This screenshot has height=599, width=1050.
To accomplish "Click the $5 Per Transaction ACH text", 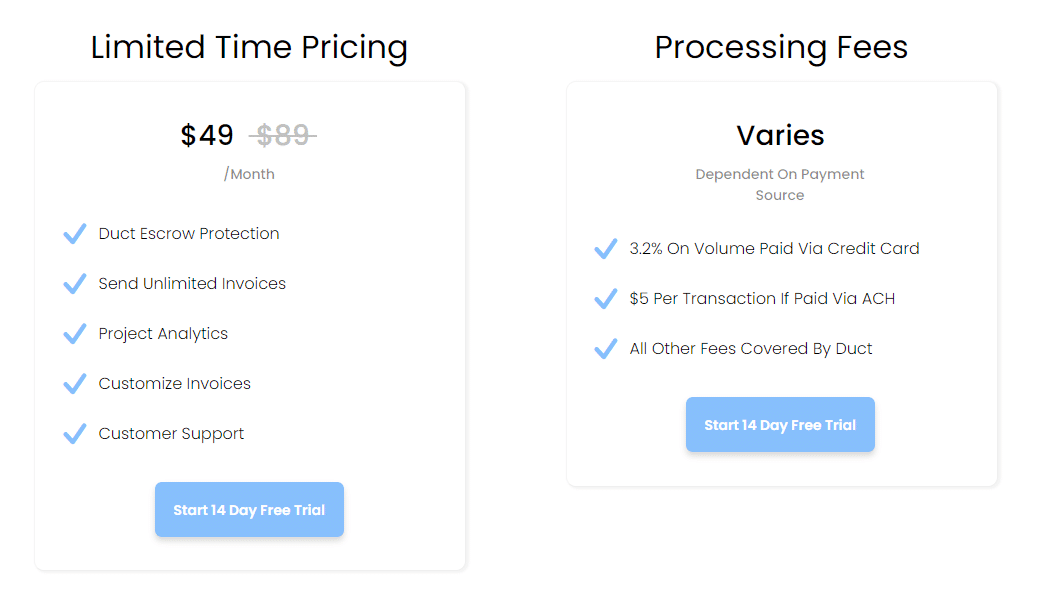I will (760, 298).
